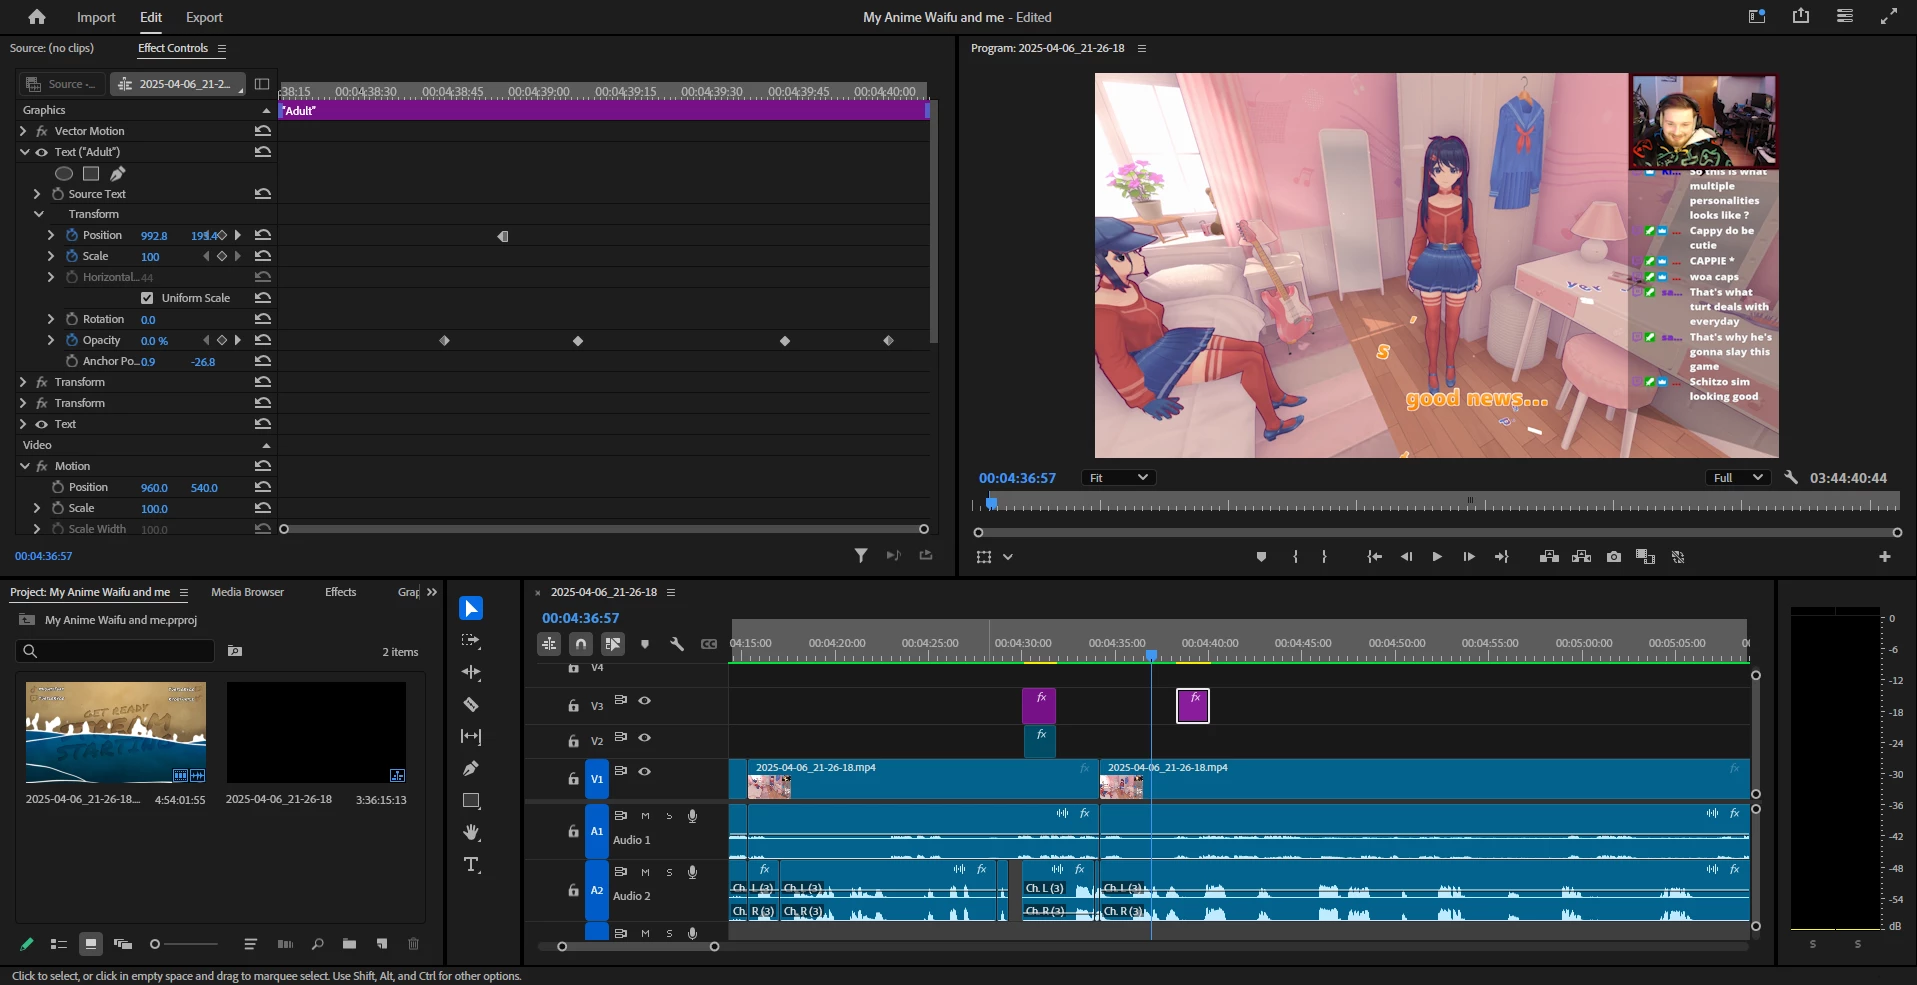1917x985 pixels.
Task: Hide track V3 with its eye toggle
Action: [645, 701]
